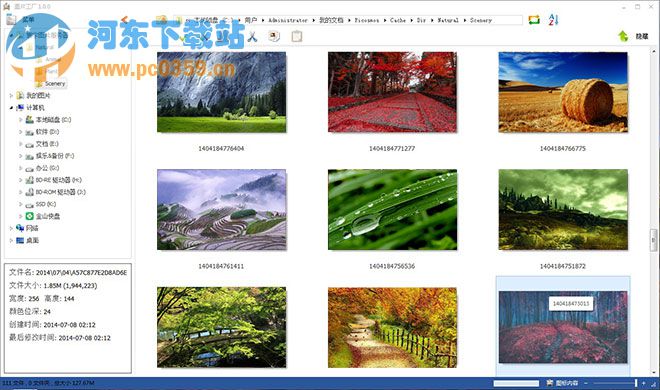Select the water droplet on leaf thumbnail
Screen dimensions: 660x390
click(392, 210)
